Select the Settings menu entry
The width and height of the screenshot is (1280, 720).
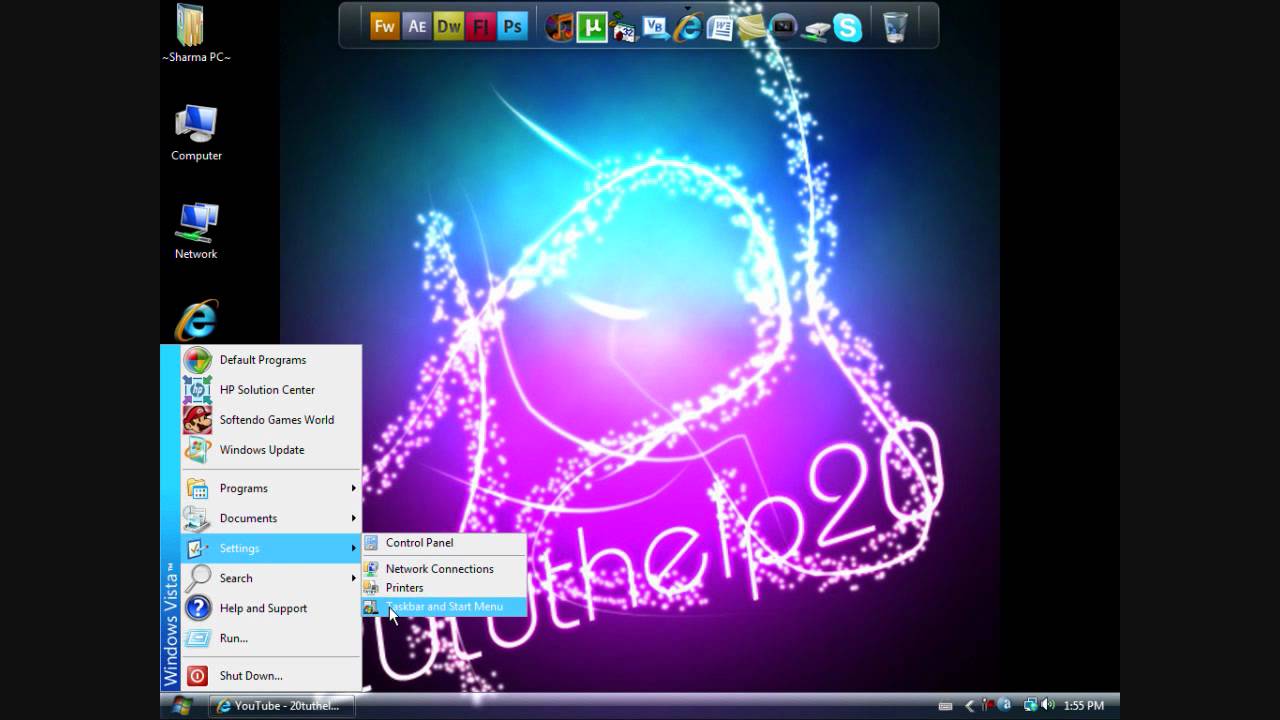271,548
